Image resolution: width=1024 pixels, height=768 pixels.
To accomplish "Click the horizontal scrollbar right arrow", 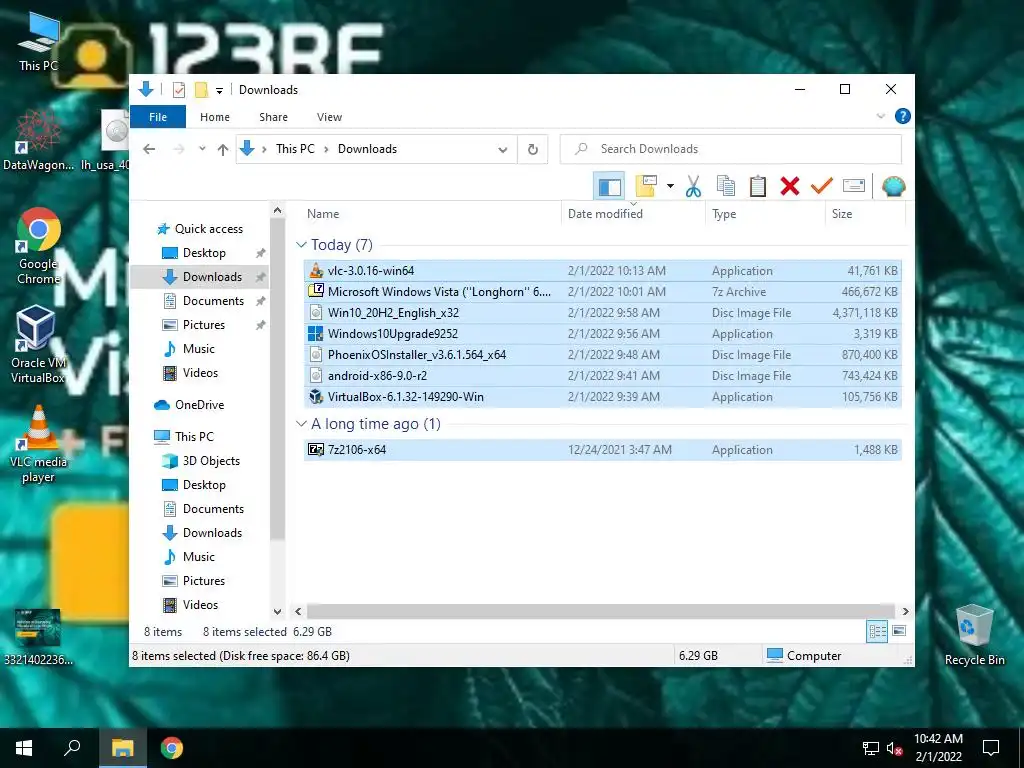I will [x=905, y=612].
